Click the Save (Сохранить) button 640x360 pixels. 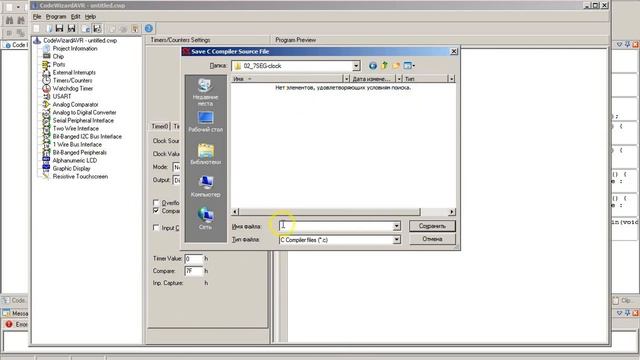coord(432,226)
